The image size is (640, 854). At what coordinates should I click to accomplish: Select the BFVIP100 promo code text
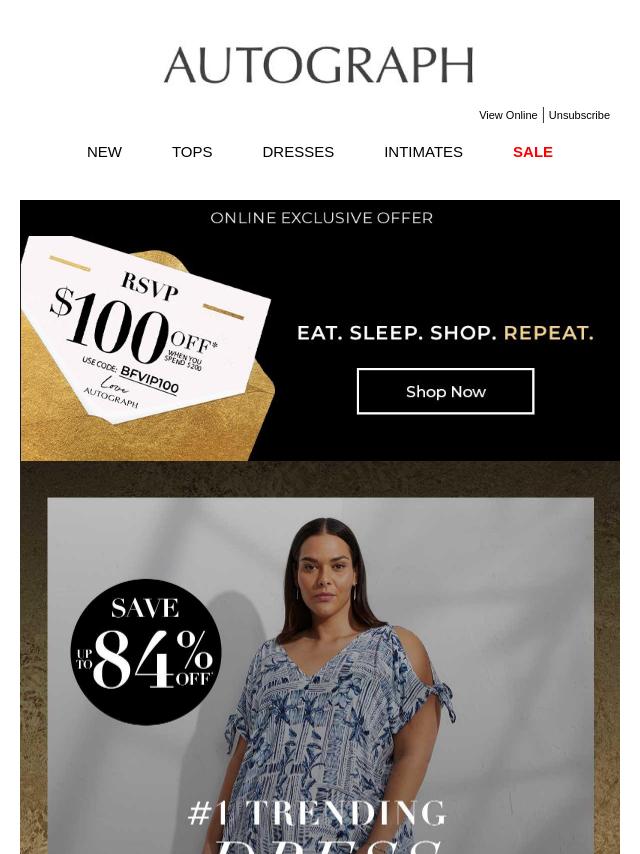[x=149, y=380]
